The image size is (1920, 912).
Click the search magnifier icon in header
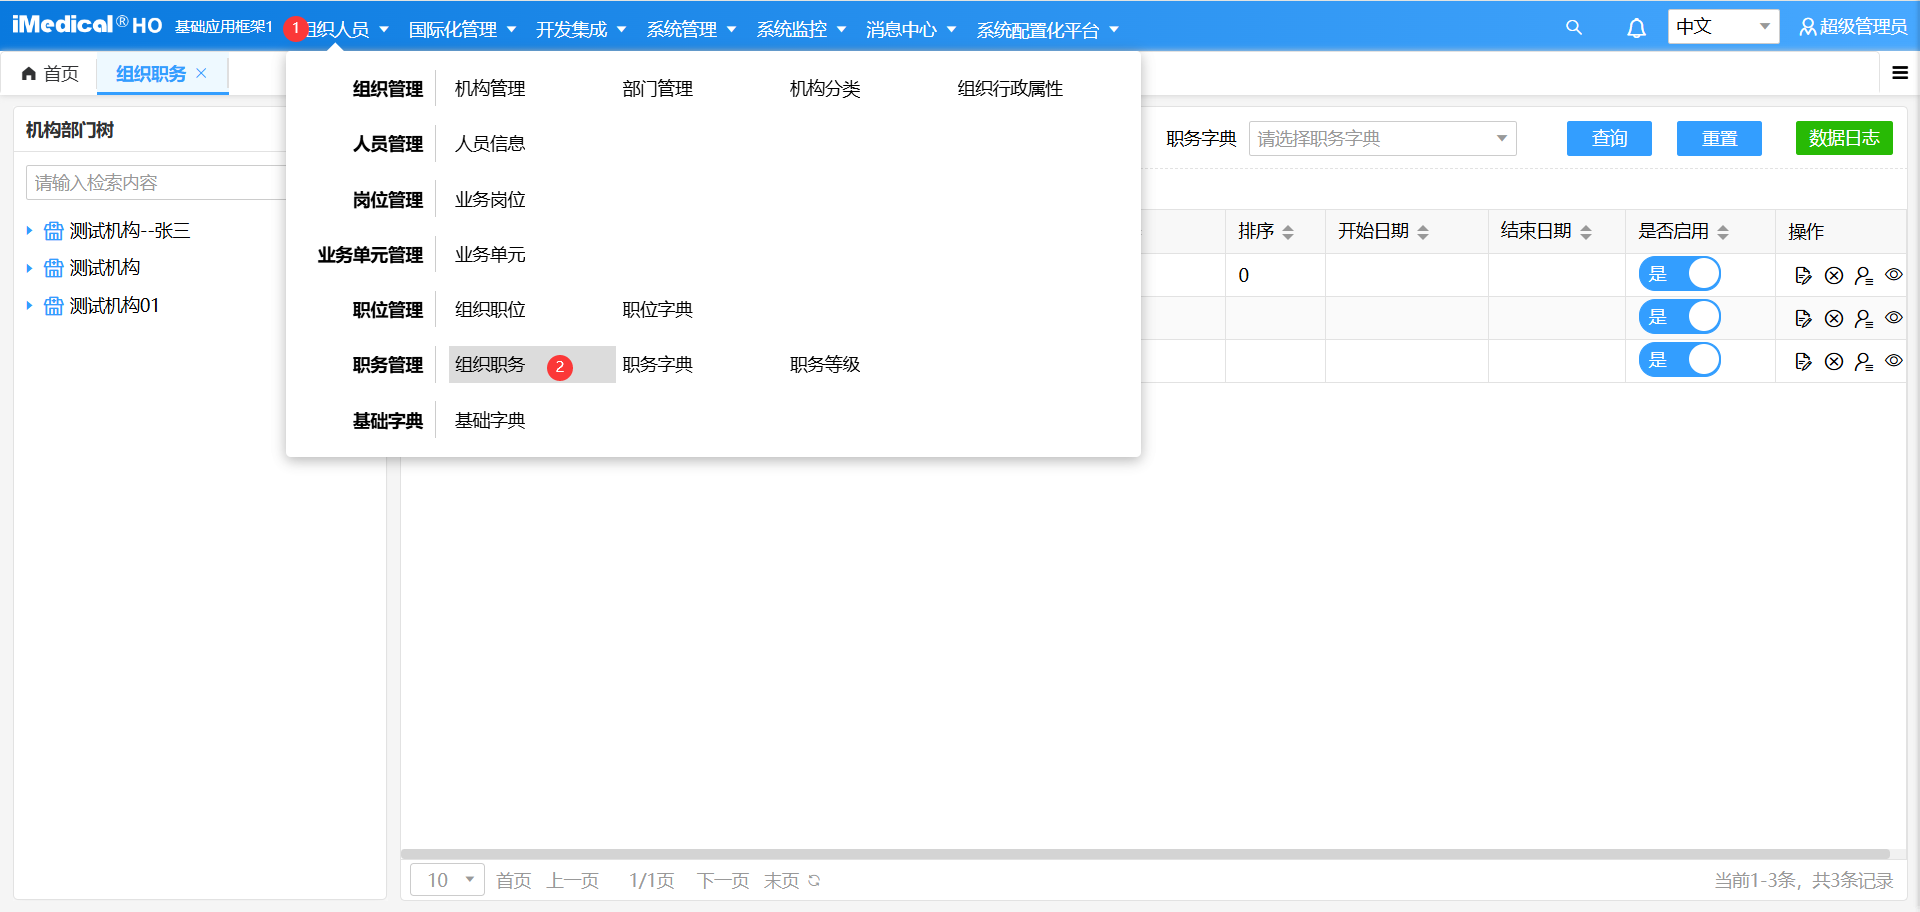click(x=1573, y=28)
